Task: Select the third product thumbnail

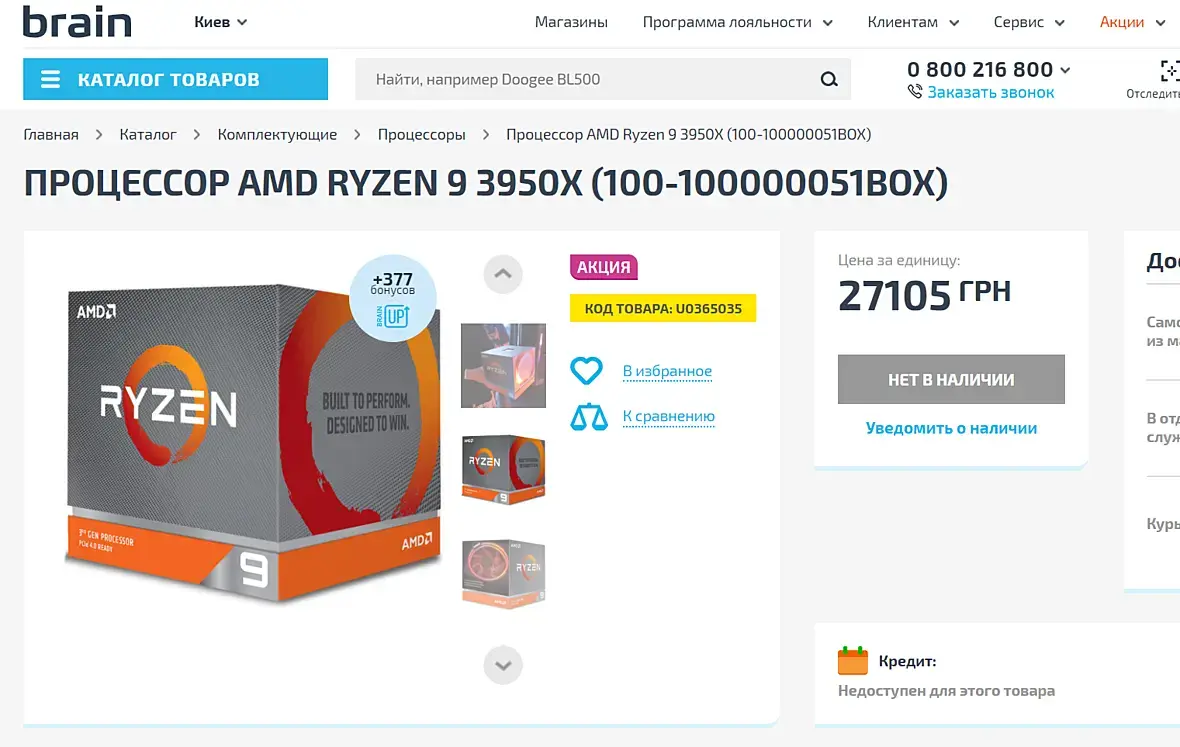Action: point(503,573)
